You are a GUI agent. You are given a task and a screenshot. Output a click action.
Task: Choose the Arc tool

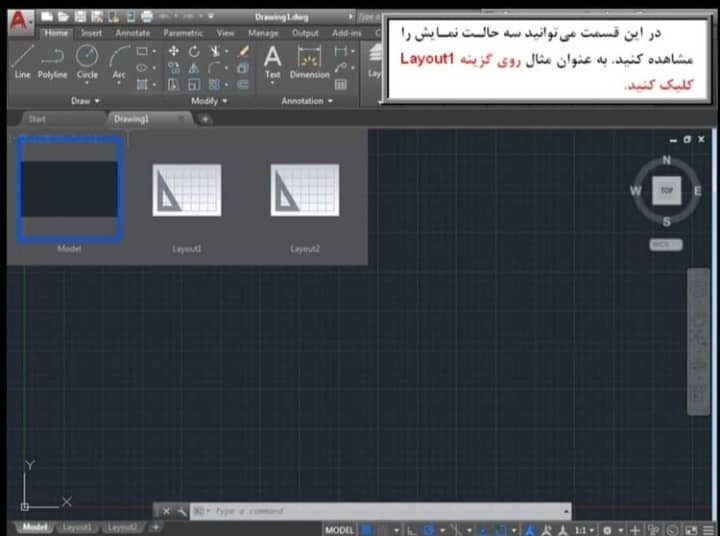coord(119,61)
